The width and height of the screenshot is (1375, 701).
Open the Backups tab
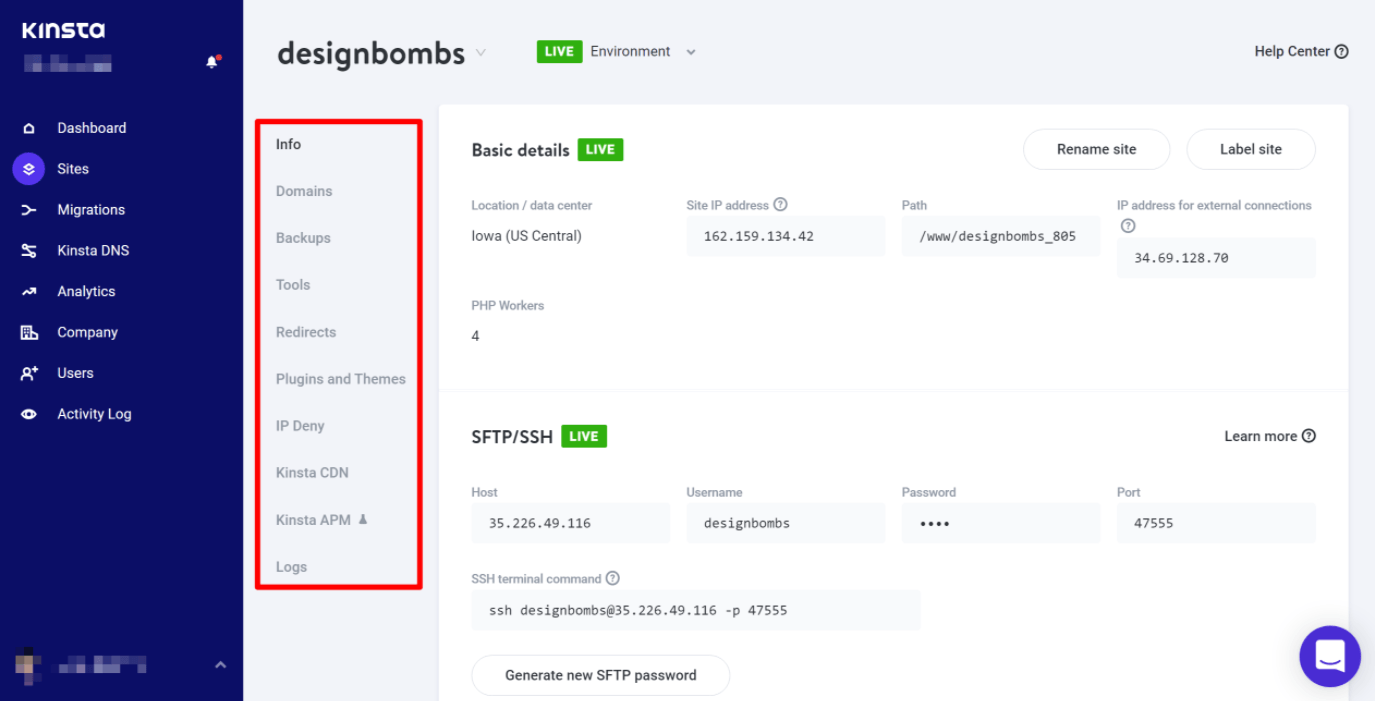pyautogui.click(x=303, y=238)
